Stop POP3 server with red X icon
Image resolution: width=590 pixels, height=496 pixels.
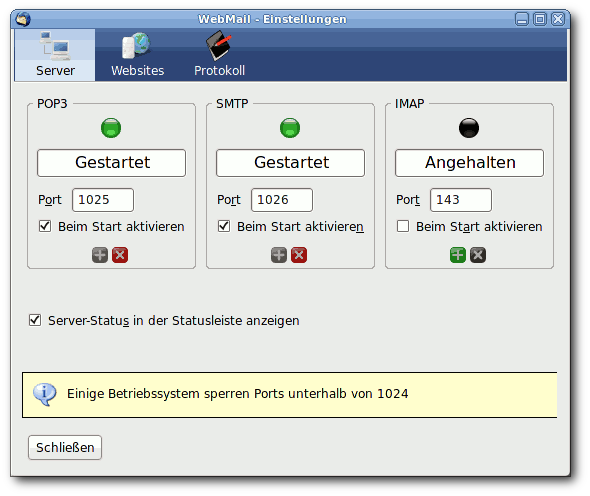[x=120, y=255]
